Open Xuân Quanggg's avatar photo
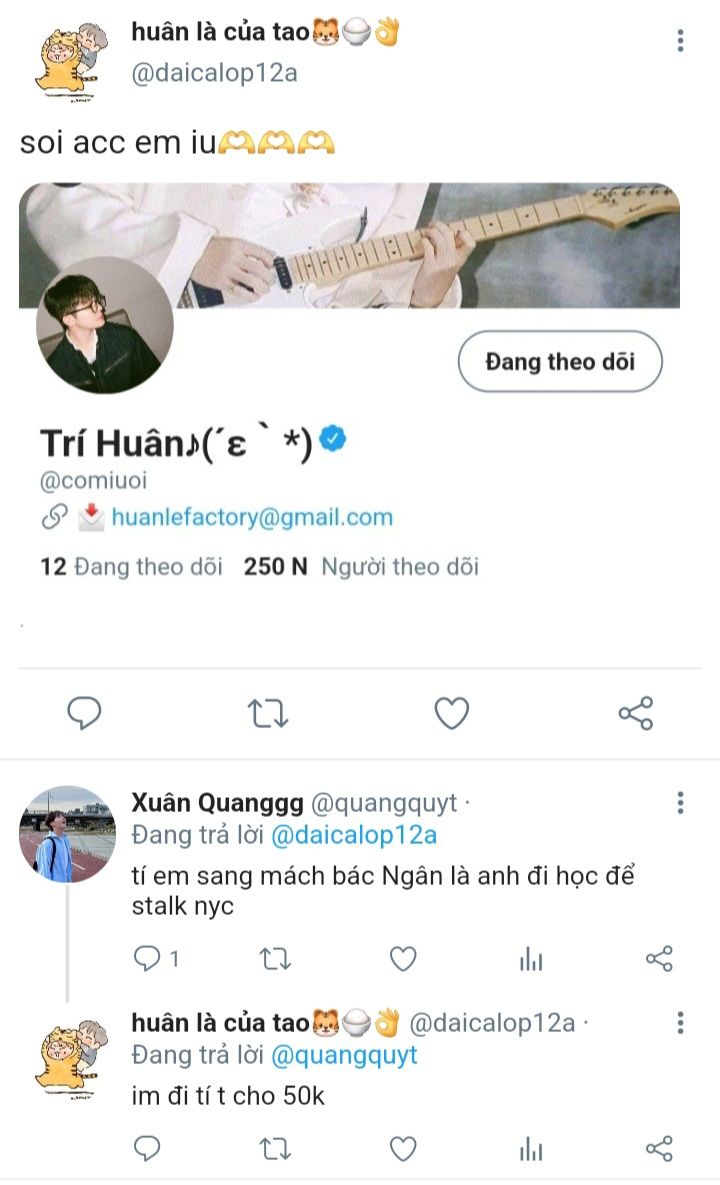Screen dimensions: 720x1185 68,834
